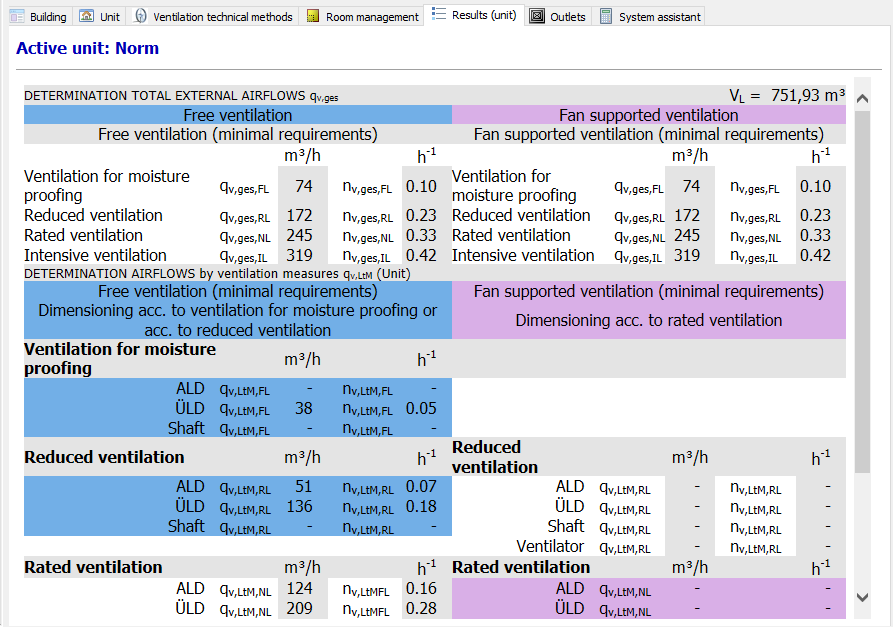Select the air volume value 751,93 m³
The image size is (893, 627).
click(808, 95)
